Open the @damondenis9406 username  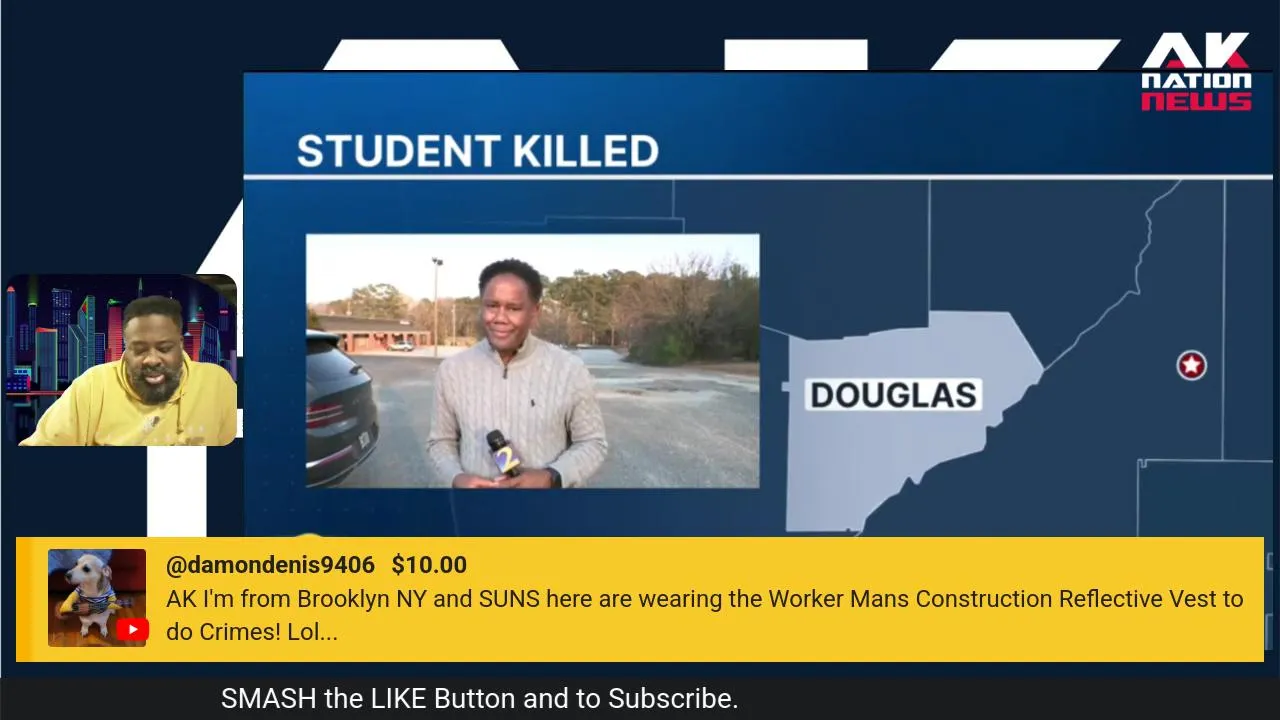(x=270, y=565)
